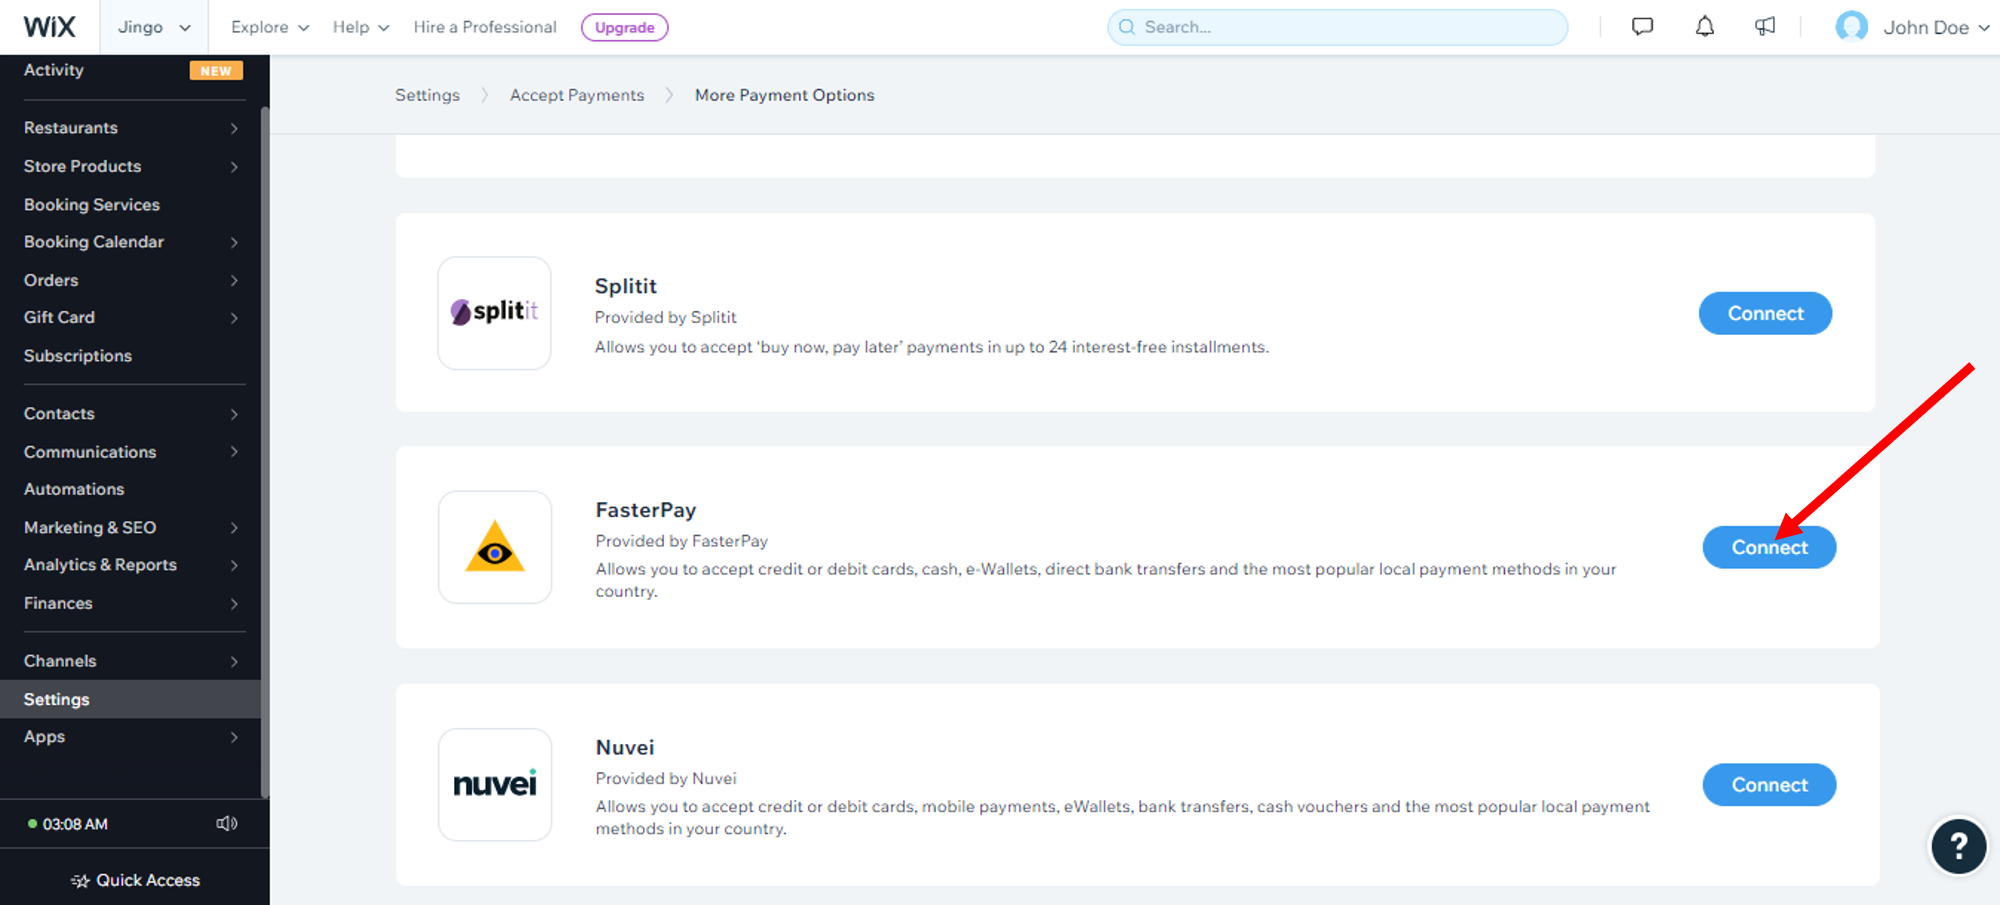
Task: Click the Quick Access button
Action: (135, 880)
